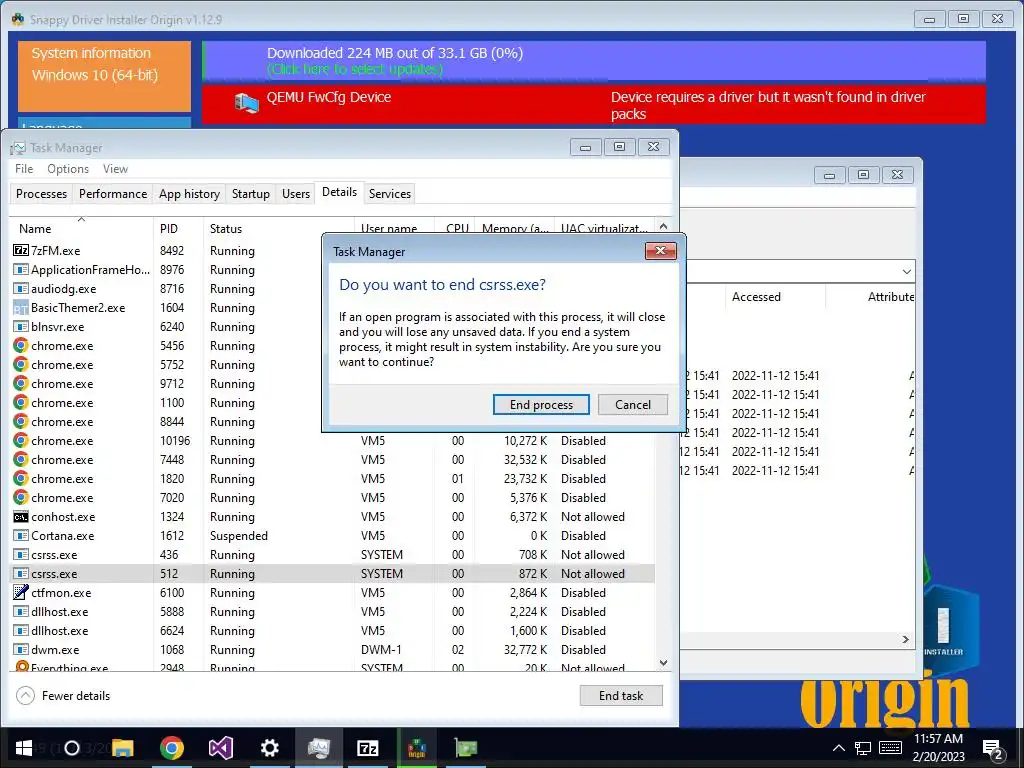Select the Details tab

(x=340, y=192)
